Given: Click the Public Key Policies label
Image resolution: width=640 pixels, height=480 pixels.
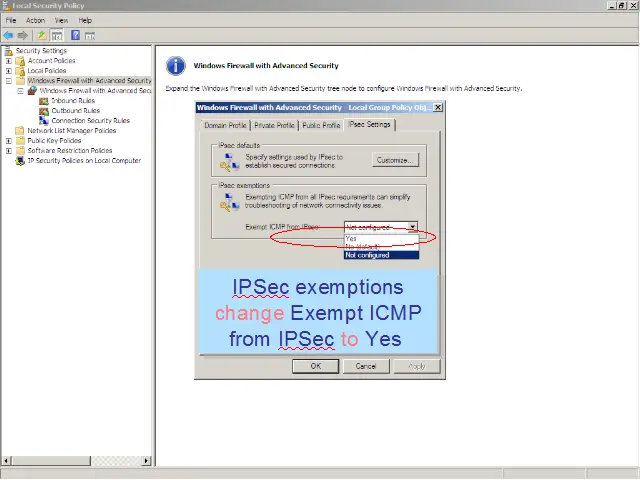Looking at the screenshot, I should pyautogui.click(x=54, y=141).
